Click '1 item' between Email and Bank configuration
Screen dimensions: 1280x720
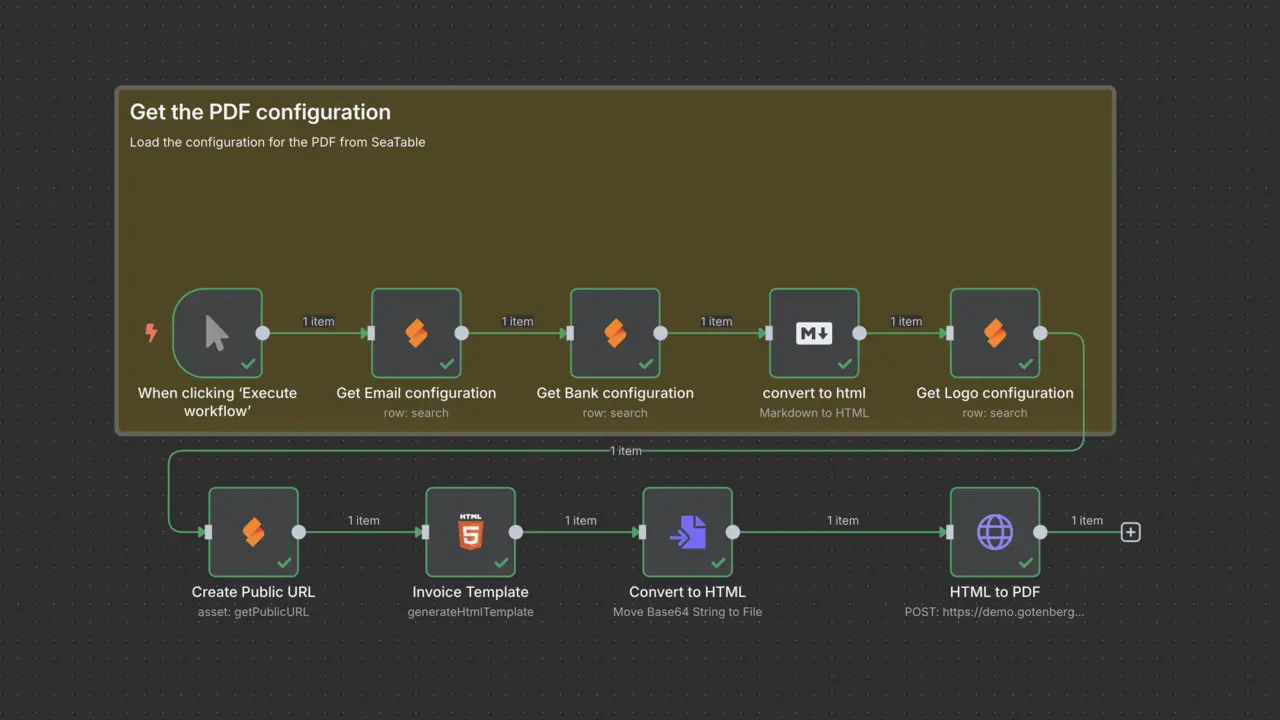pyautogui.click(x=517, y=322)
